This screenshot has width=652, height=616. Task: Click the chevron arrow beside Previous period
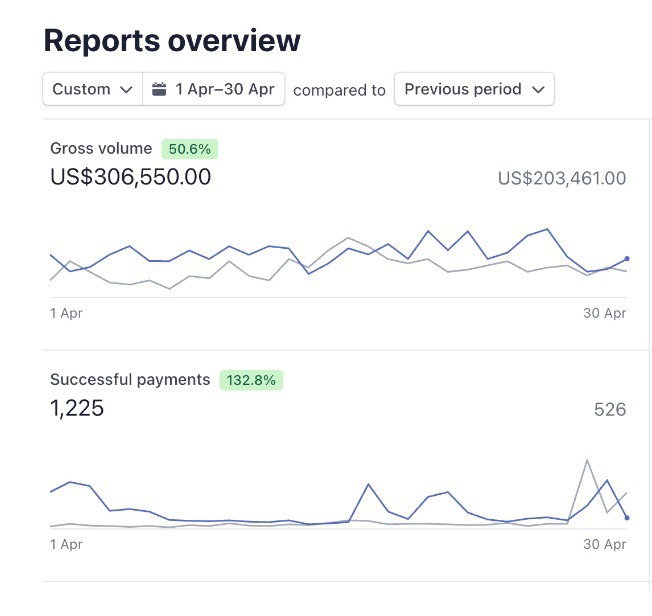pos(538,89)
